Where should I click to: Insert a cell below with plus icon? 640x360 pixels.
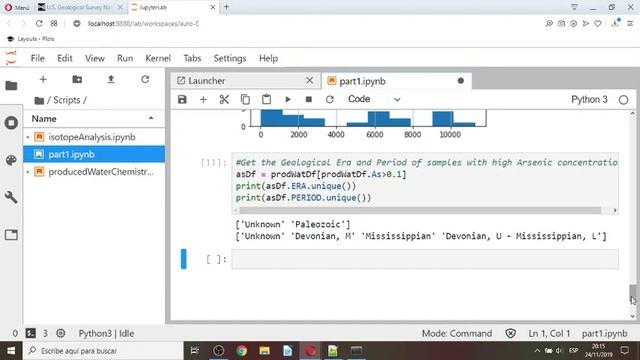[203, 99]
